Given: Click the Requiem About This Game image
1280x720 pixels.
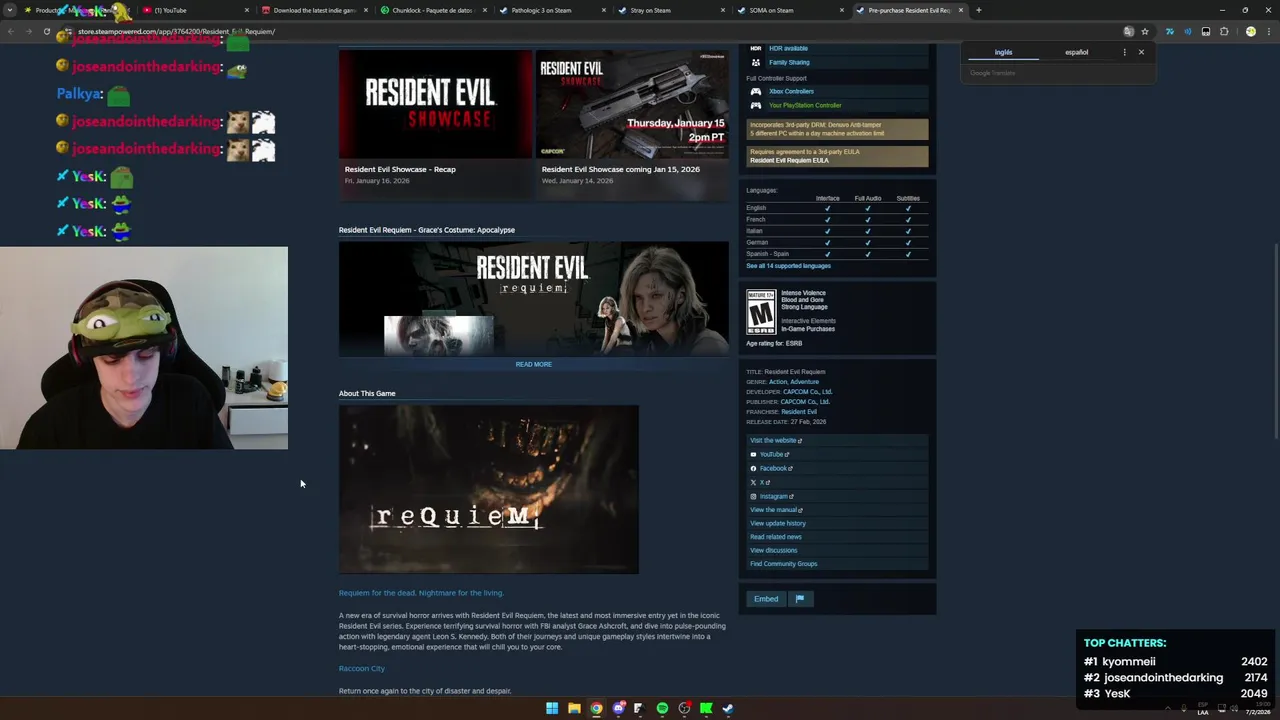Looking at the screenshot, I should (488, 489).
